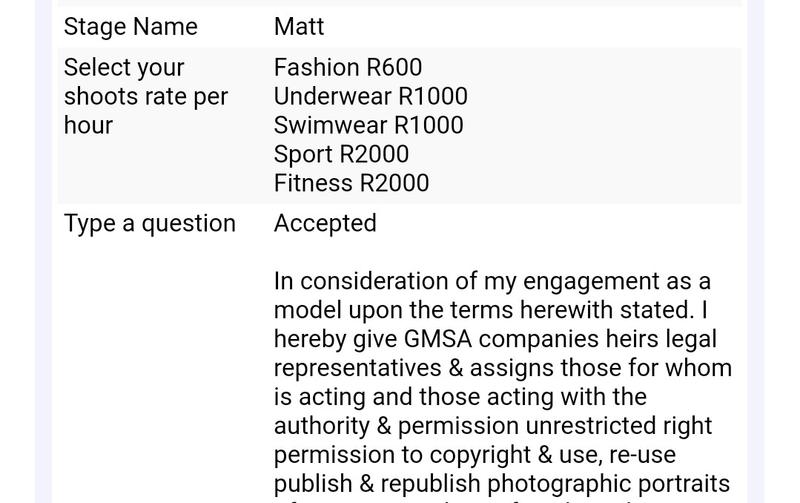Select the Underwear R1000 rate

tap(371, 96)
